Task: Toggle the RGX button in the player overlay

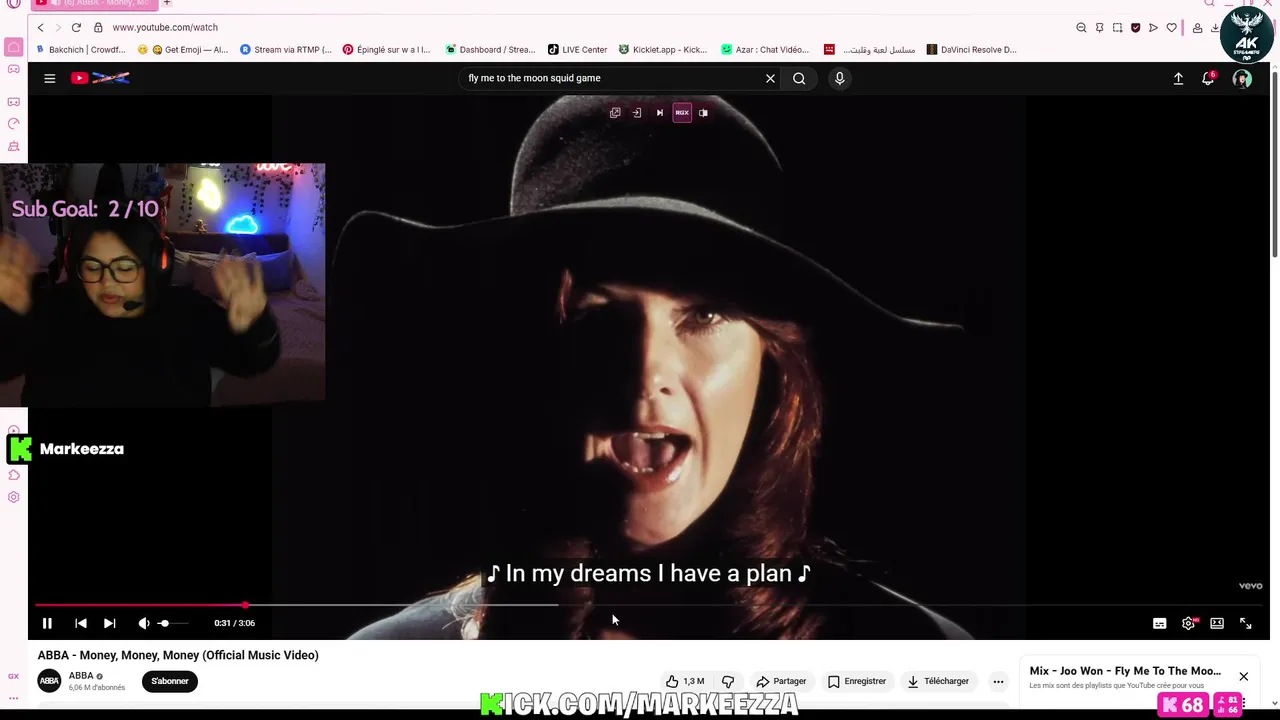Action: [x=682, y=113]
